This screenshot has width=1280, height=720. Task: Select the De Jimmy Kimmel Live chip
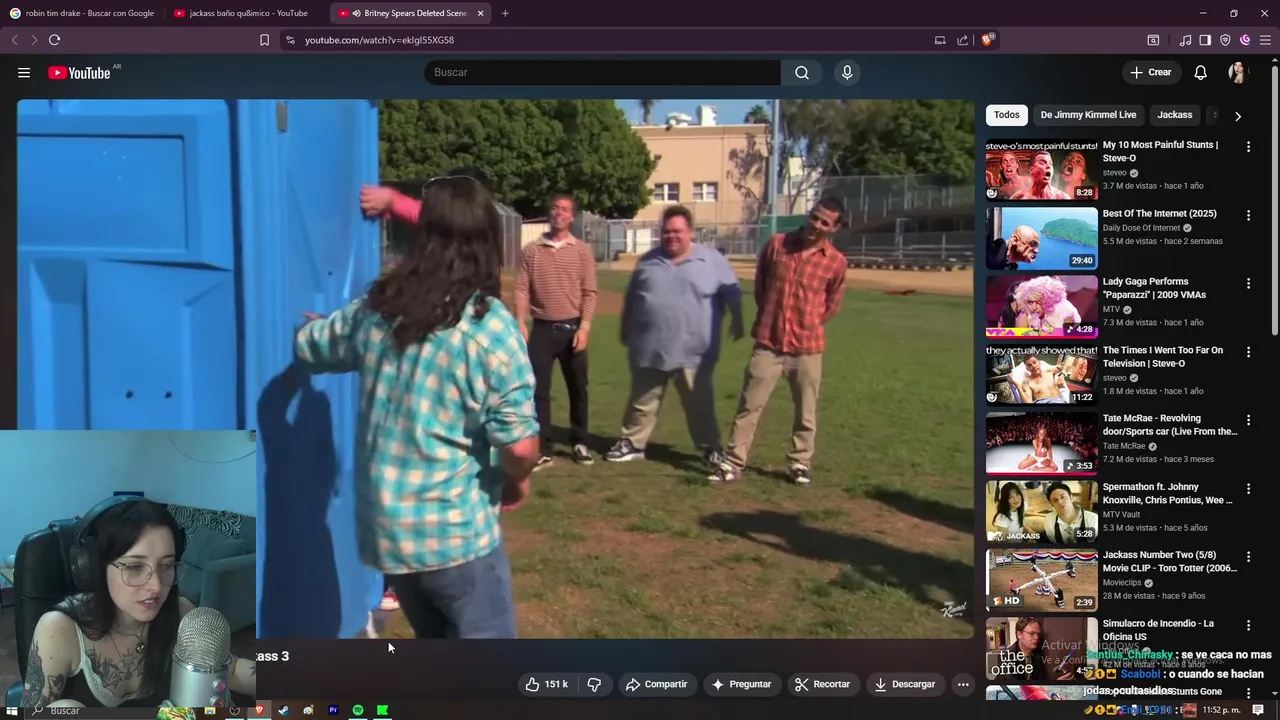coord(1088,115)
